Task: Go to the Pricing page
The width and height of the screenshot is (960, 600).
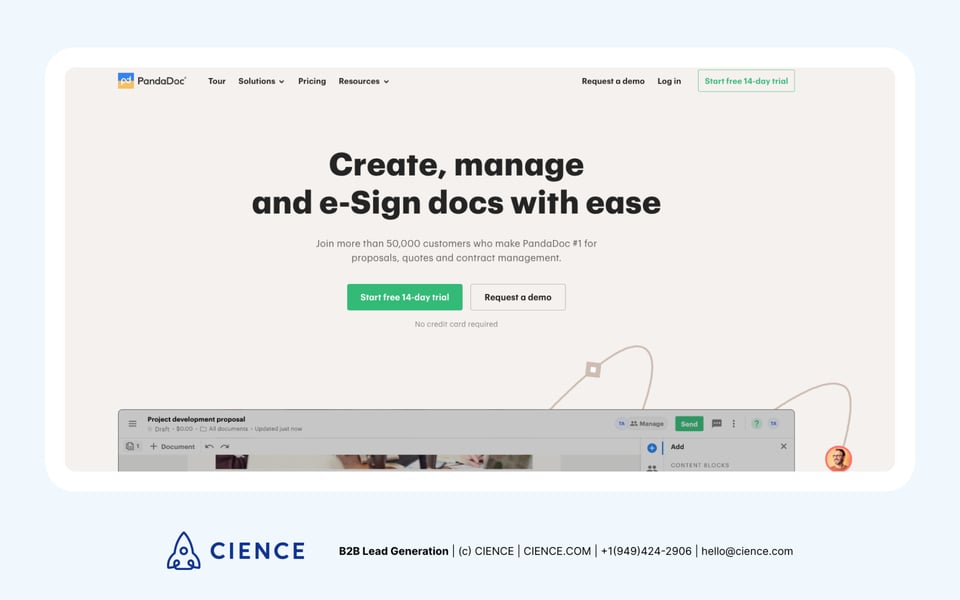Action: click(312, 81)
